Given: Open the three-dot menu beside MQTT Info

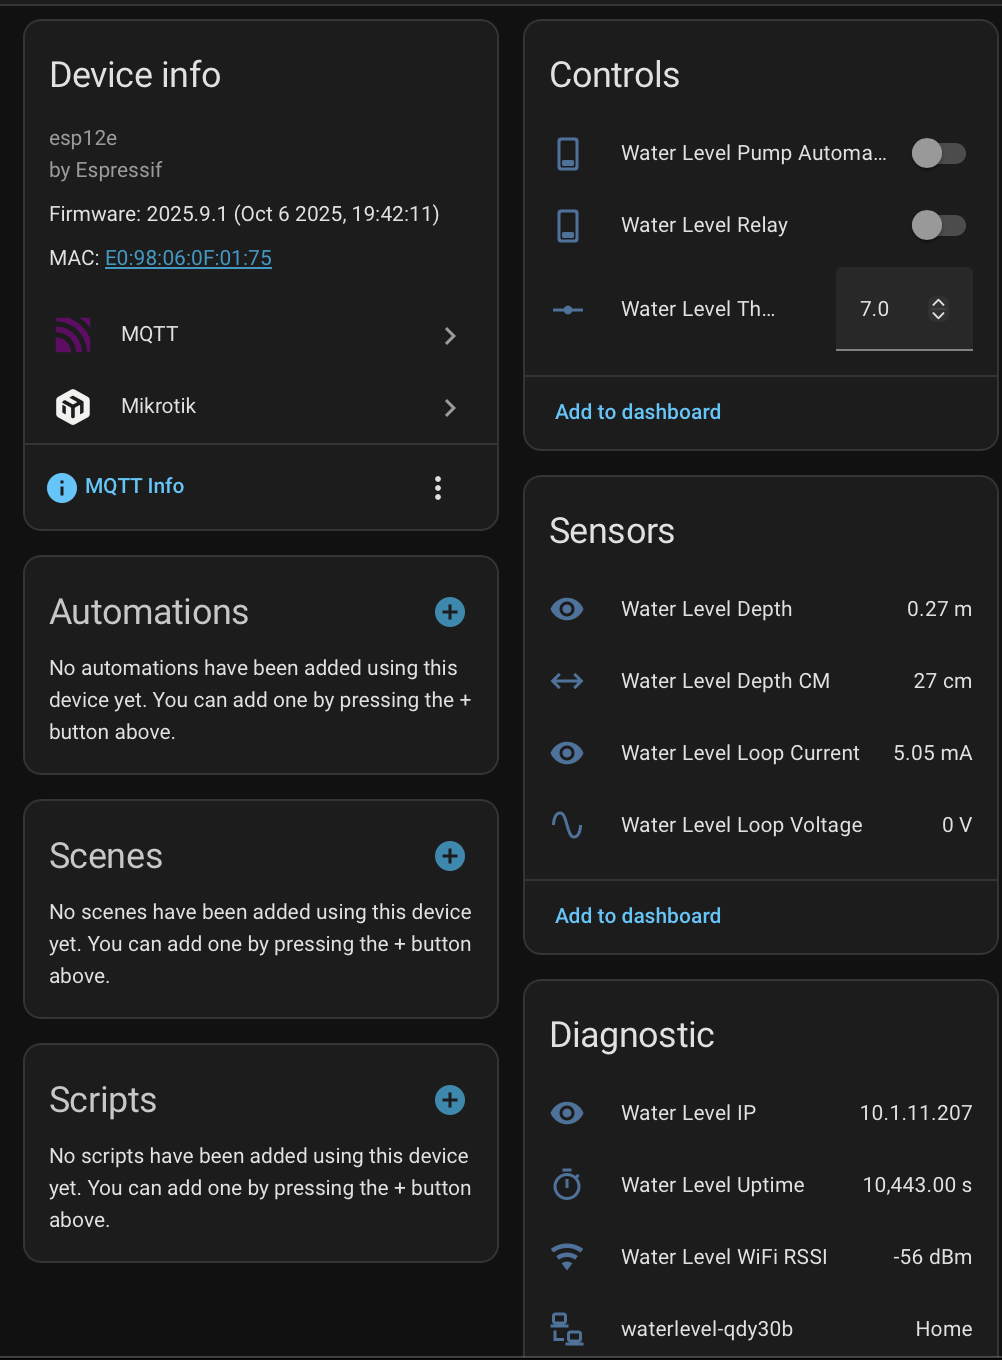Looking at the screenshot, I should (x=438, y=488).
